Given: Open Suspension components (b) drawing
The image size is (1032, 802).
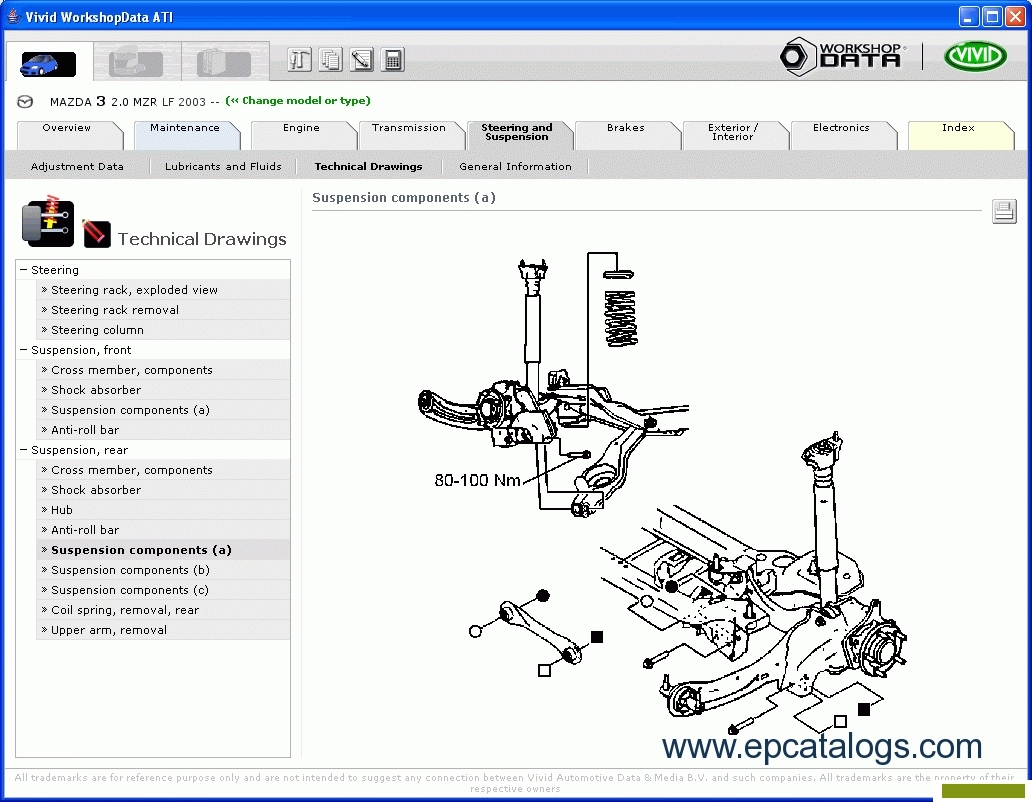Looking at the screenshot, I should (163, 570).
